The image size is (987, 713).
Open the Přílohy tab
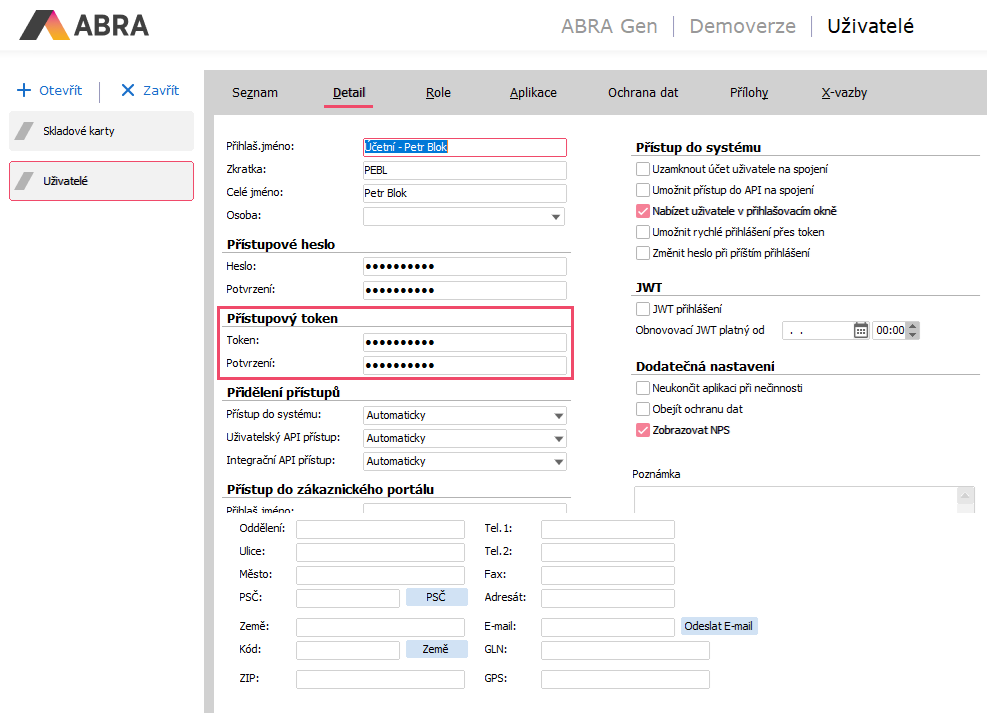tap(749, 93)
